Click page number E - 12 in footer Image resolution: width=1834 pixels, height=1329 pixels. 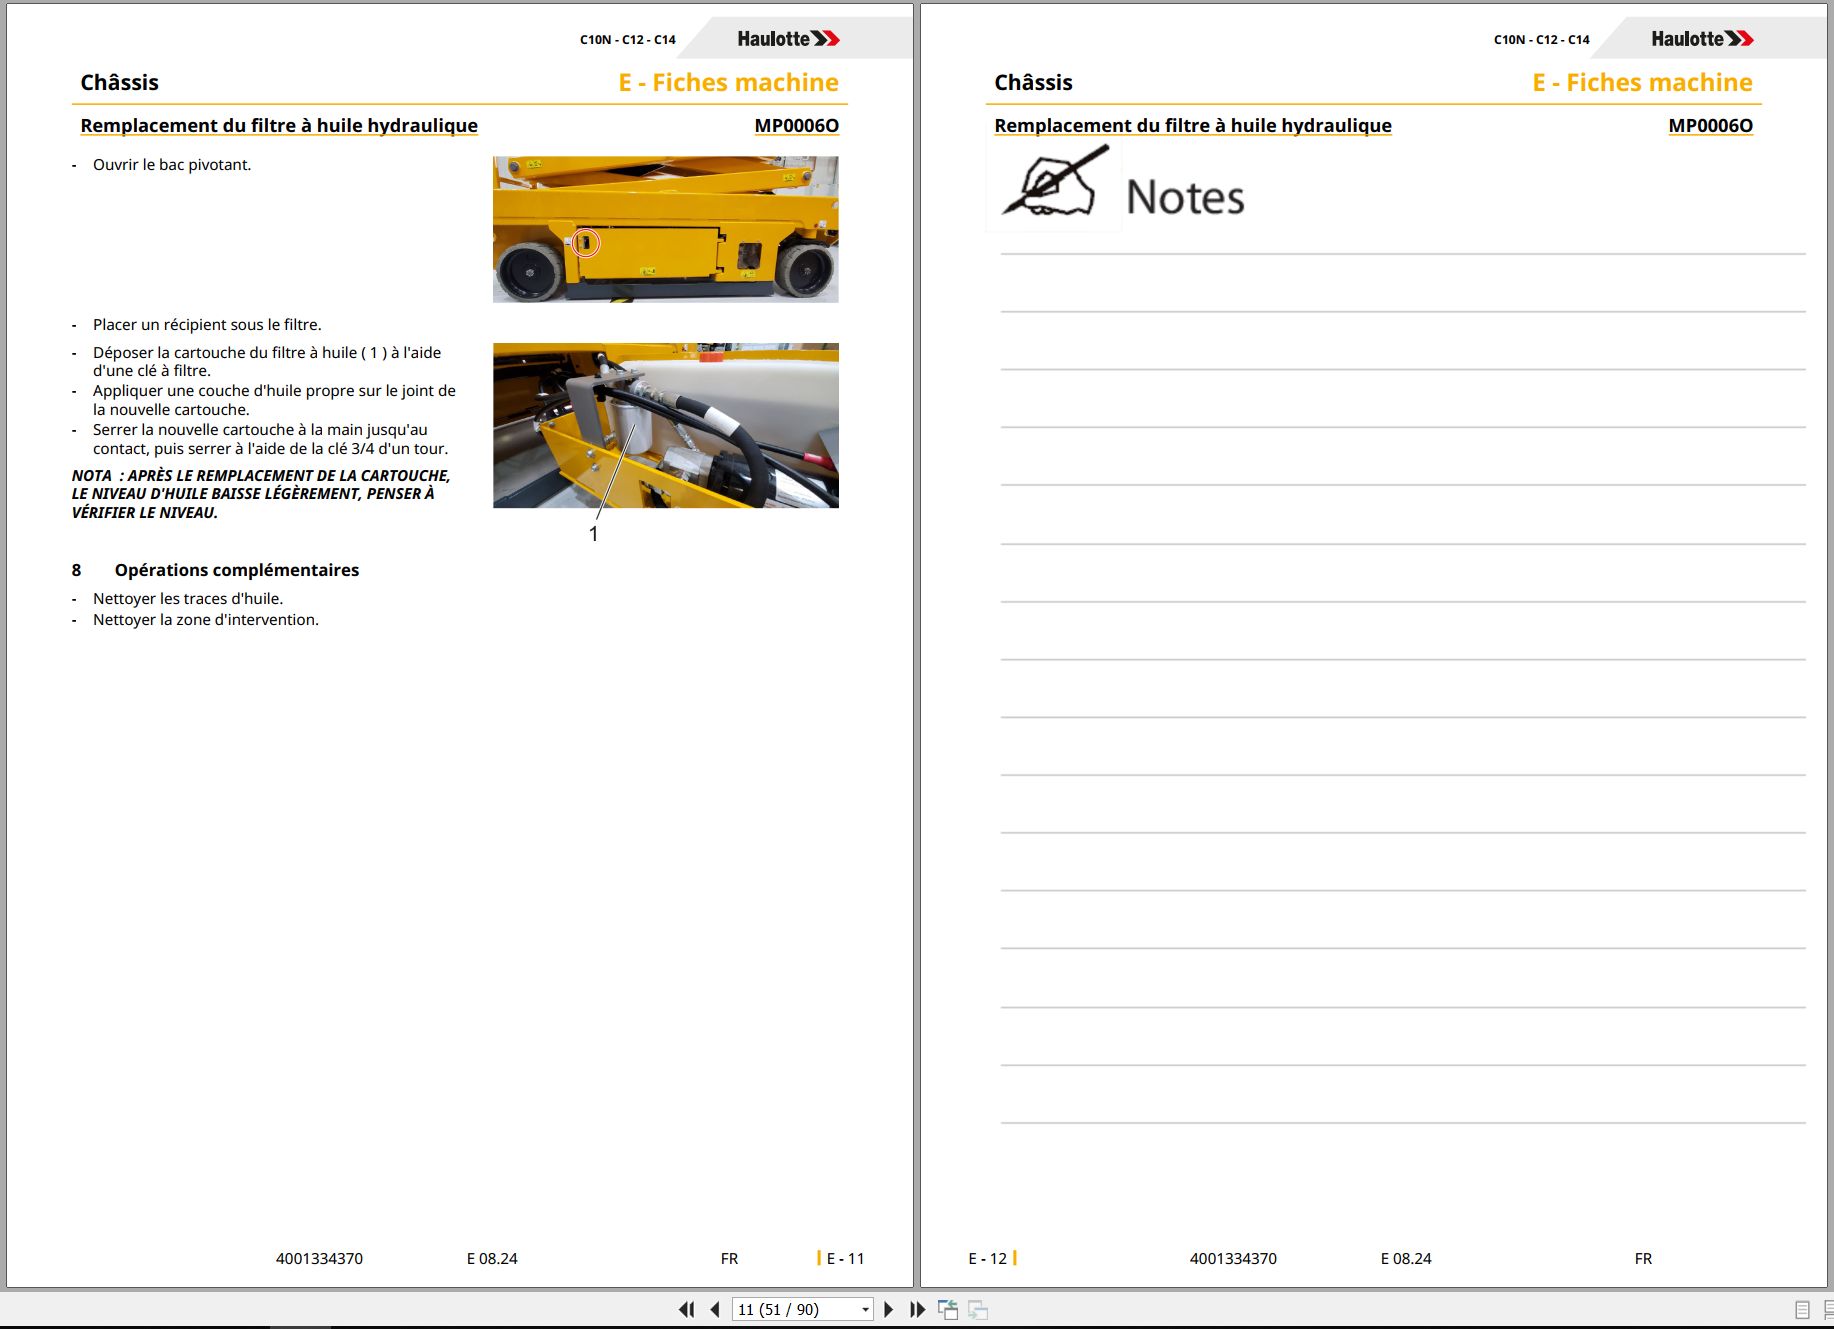point(988,1258)
